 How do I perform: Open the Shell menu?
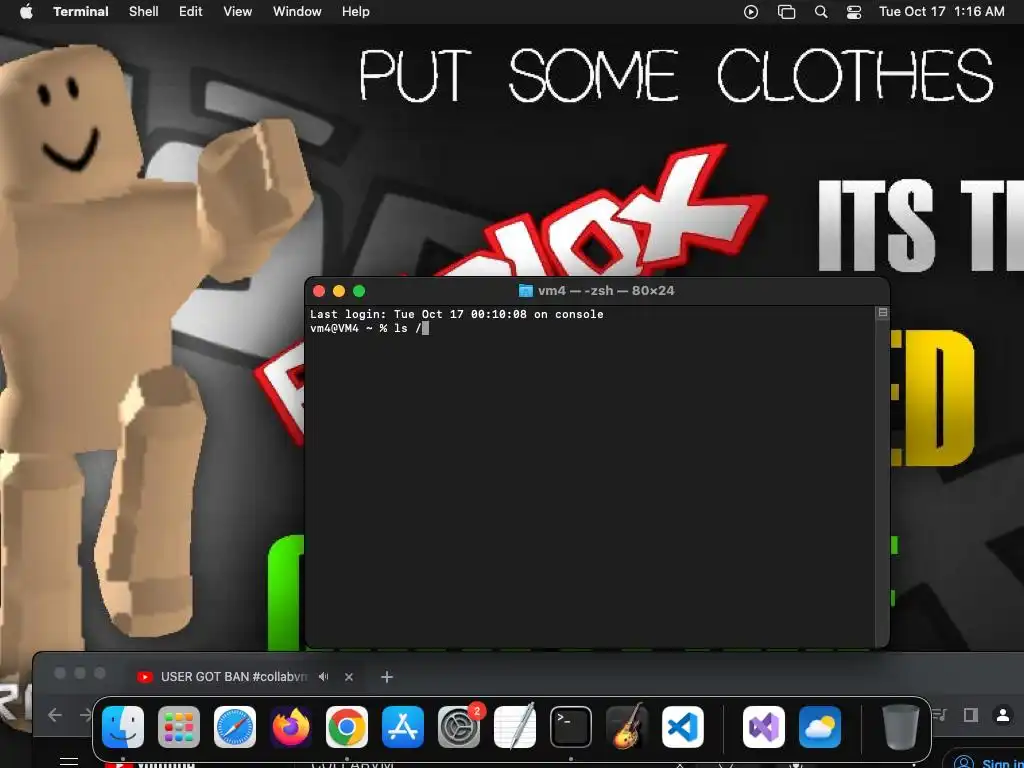[144, 12]
